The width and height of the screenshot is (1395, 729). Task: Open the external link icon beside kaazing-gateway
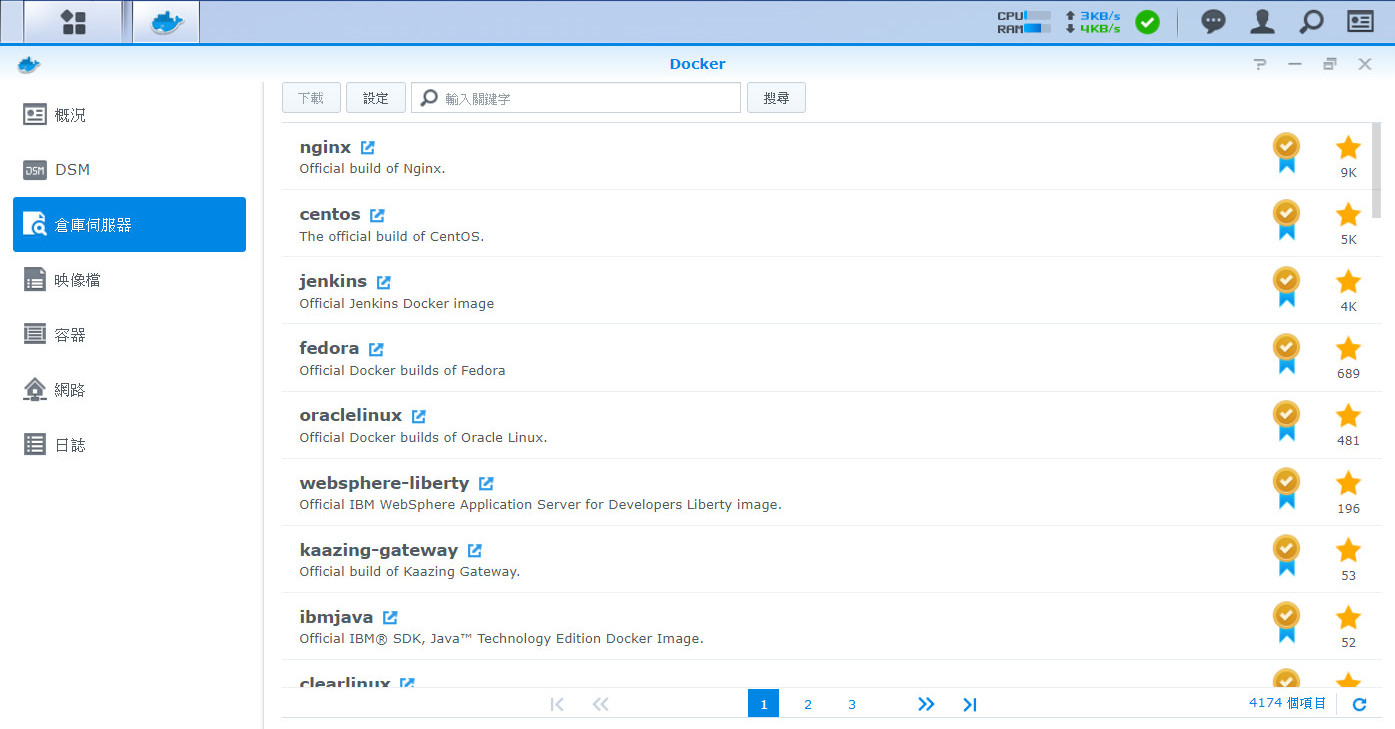point(475,551)
